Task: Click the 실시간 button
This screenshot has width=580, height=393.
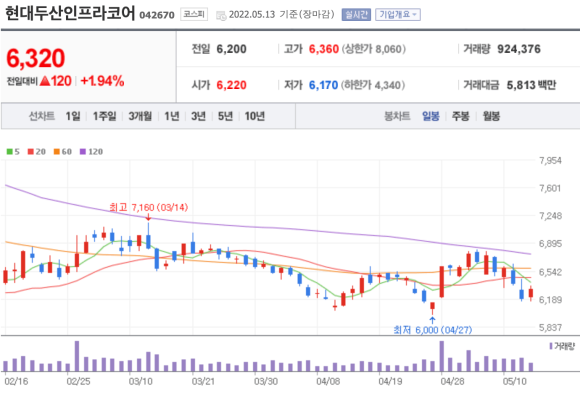Action: click(x=356, y=14)
